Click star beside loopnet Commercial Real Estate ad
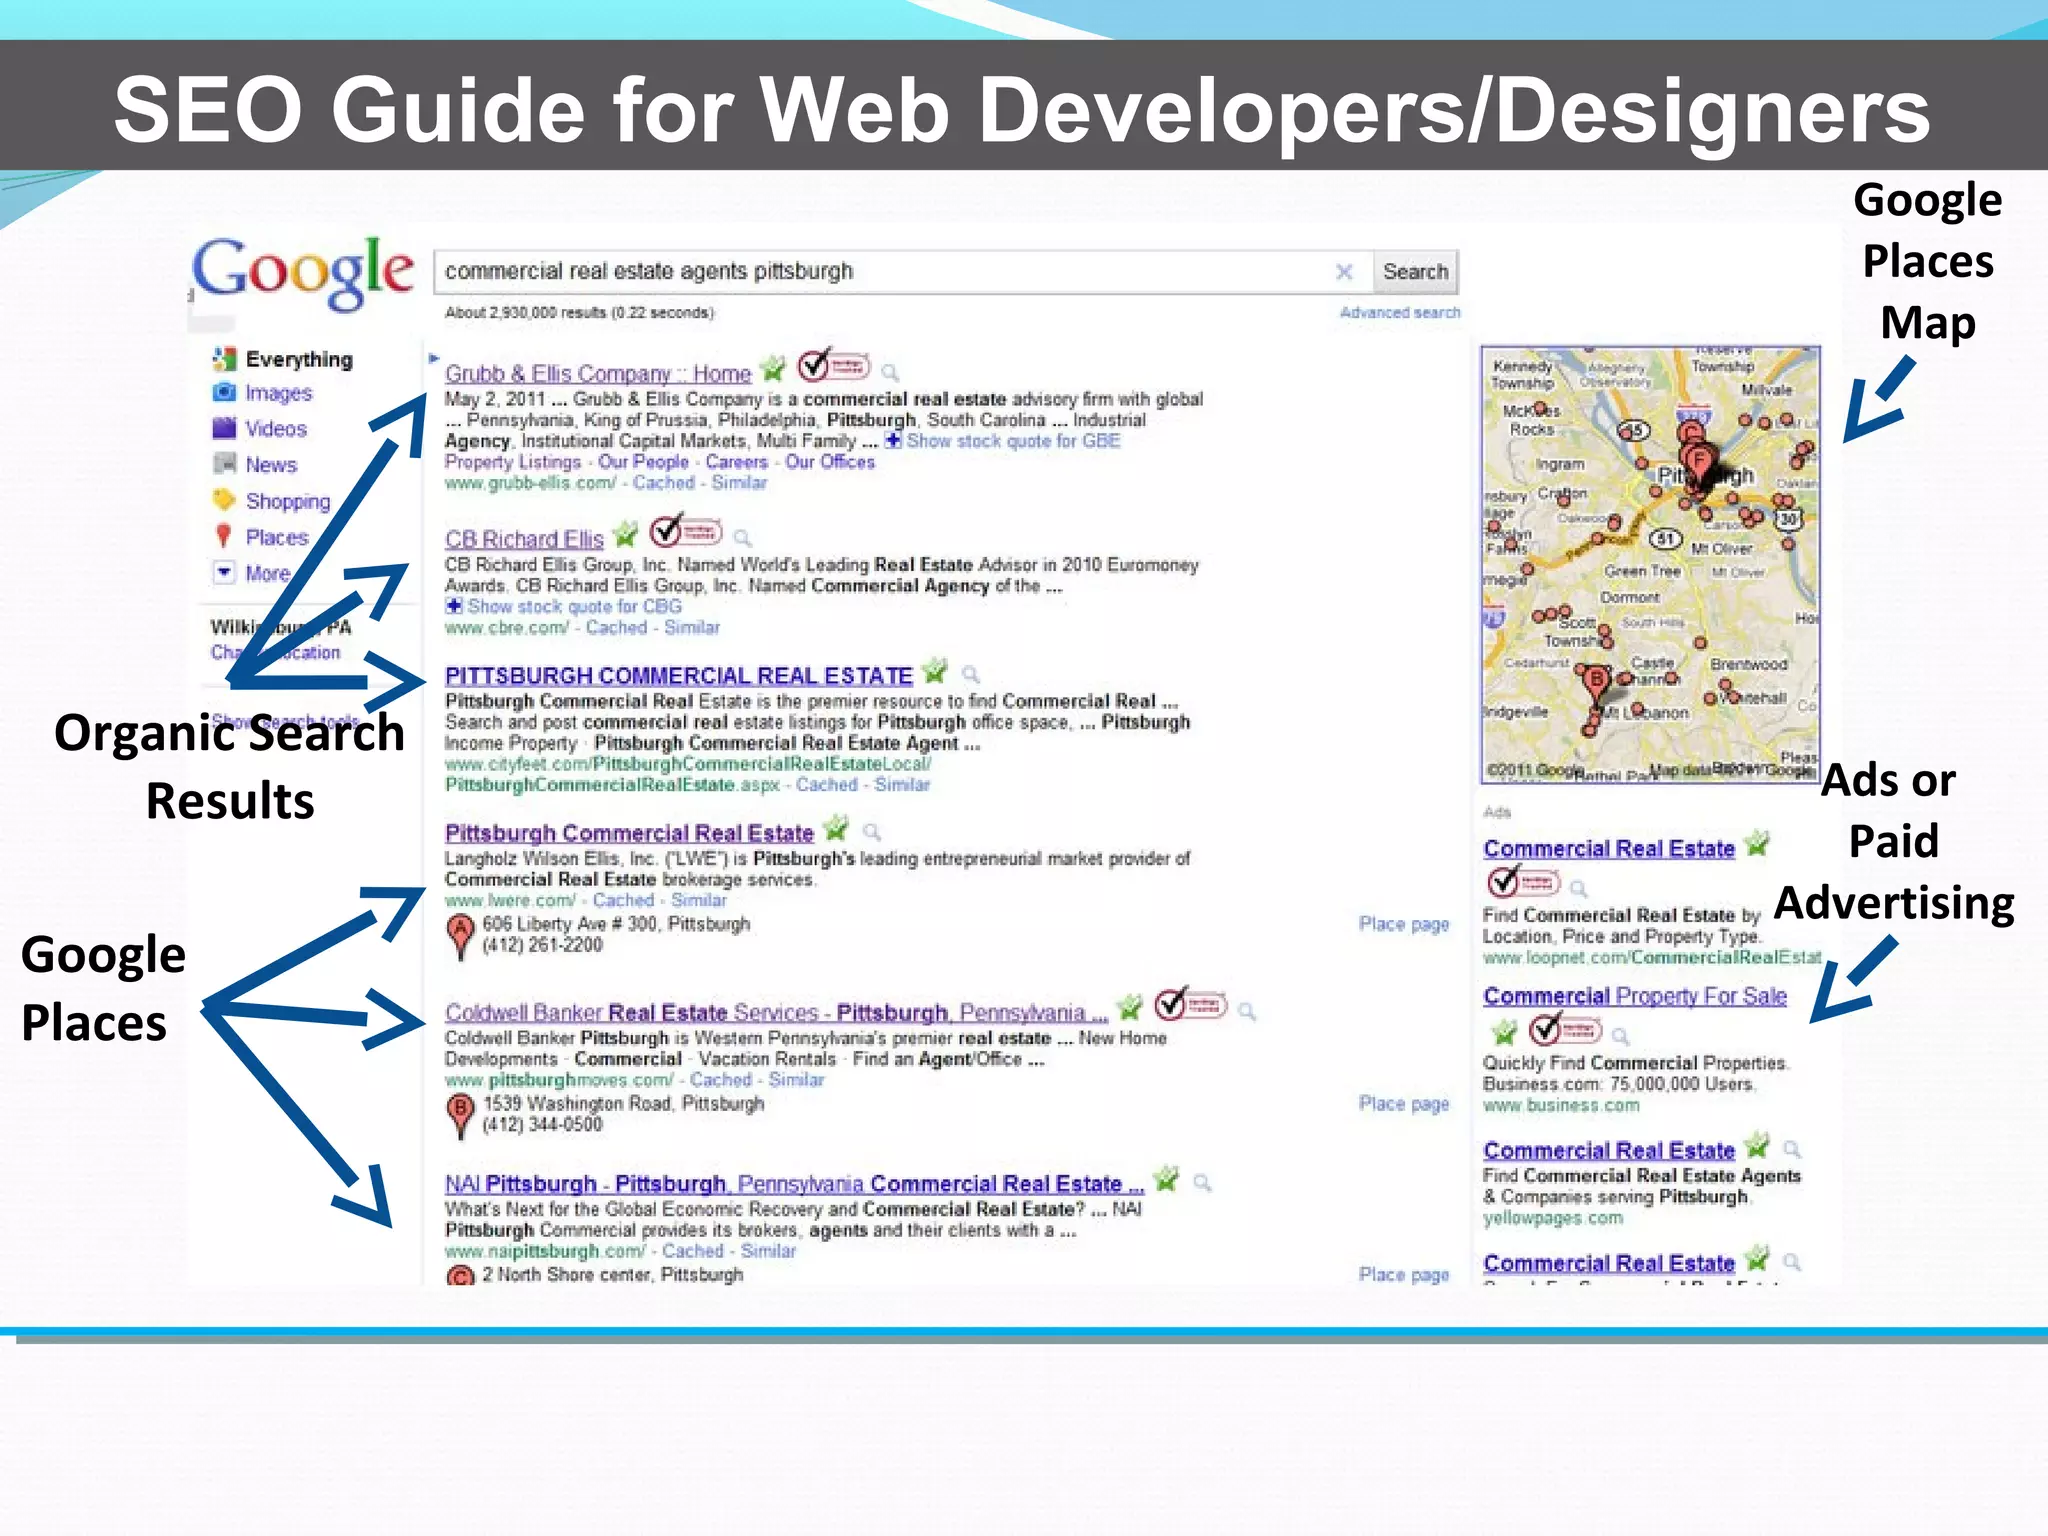This screenshot has height=1536, width=2048. (x=1757, y=844)
